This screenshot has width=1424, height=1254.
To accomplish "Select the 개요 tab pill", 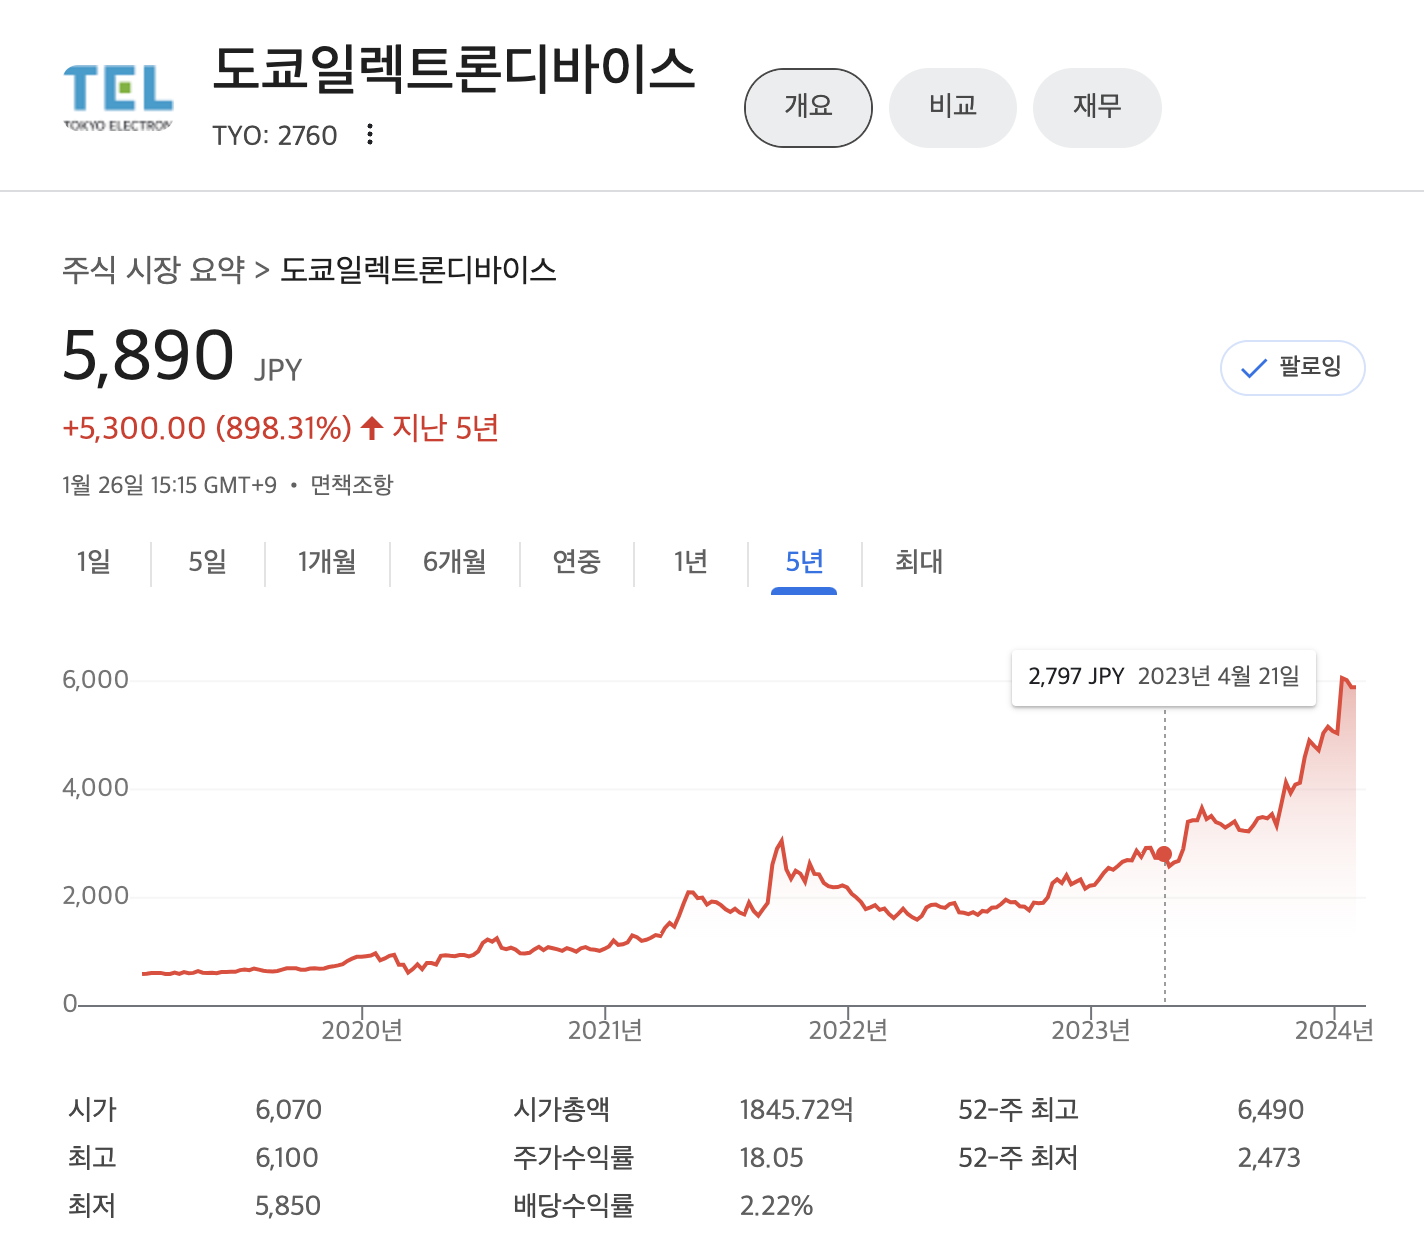I will (808, 107).
